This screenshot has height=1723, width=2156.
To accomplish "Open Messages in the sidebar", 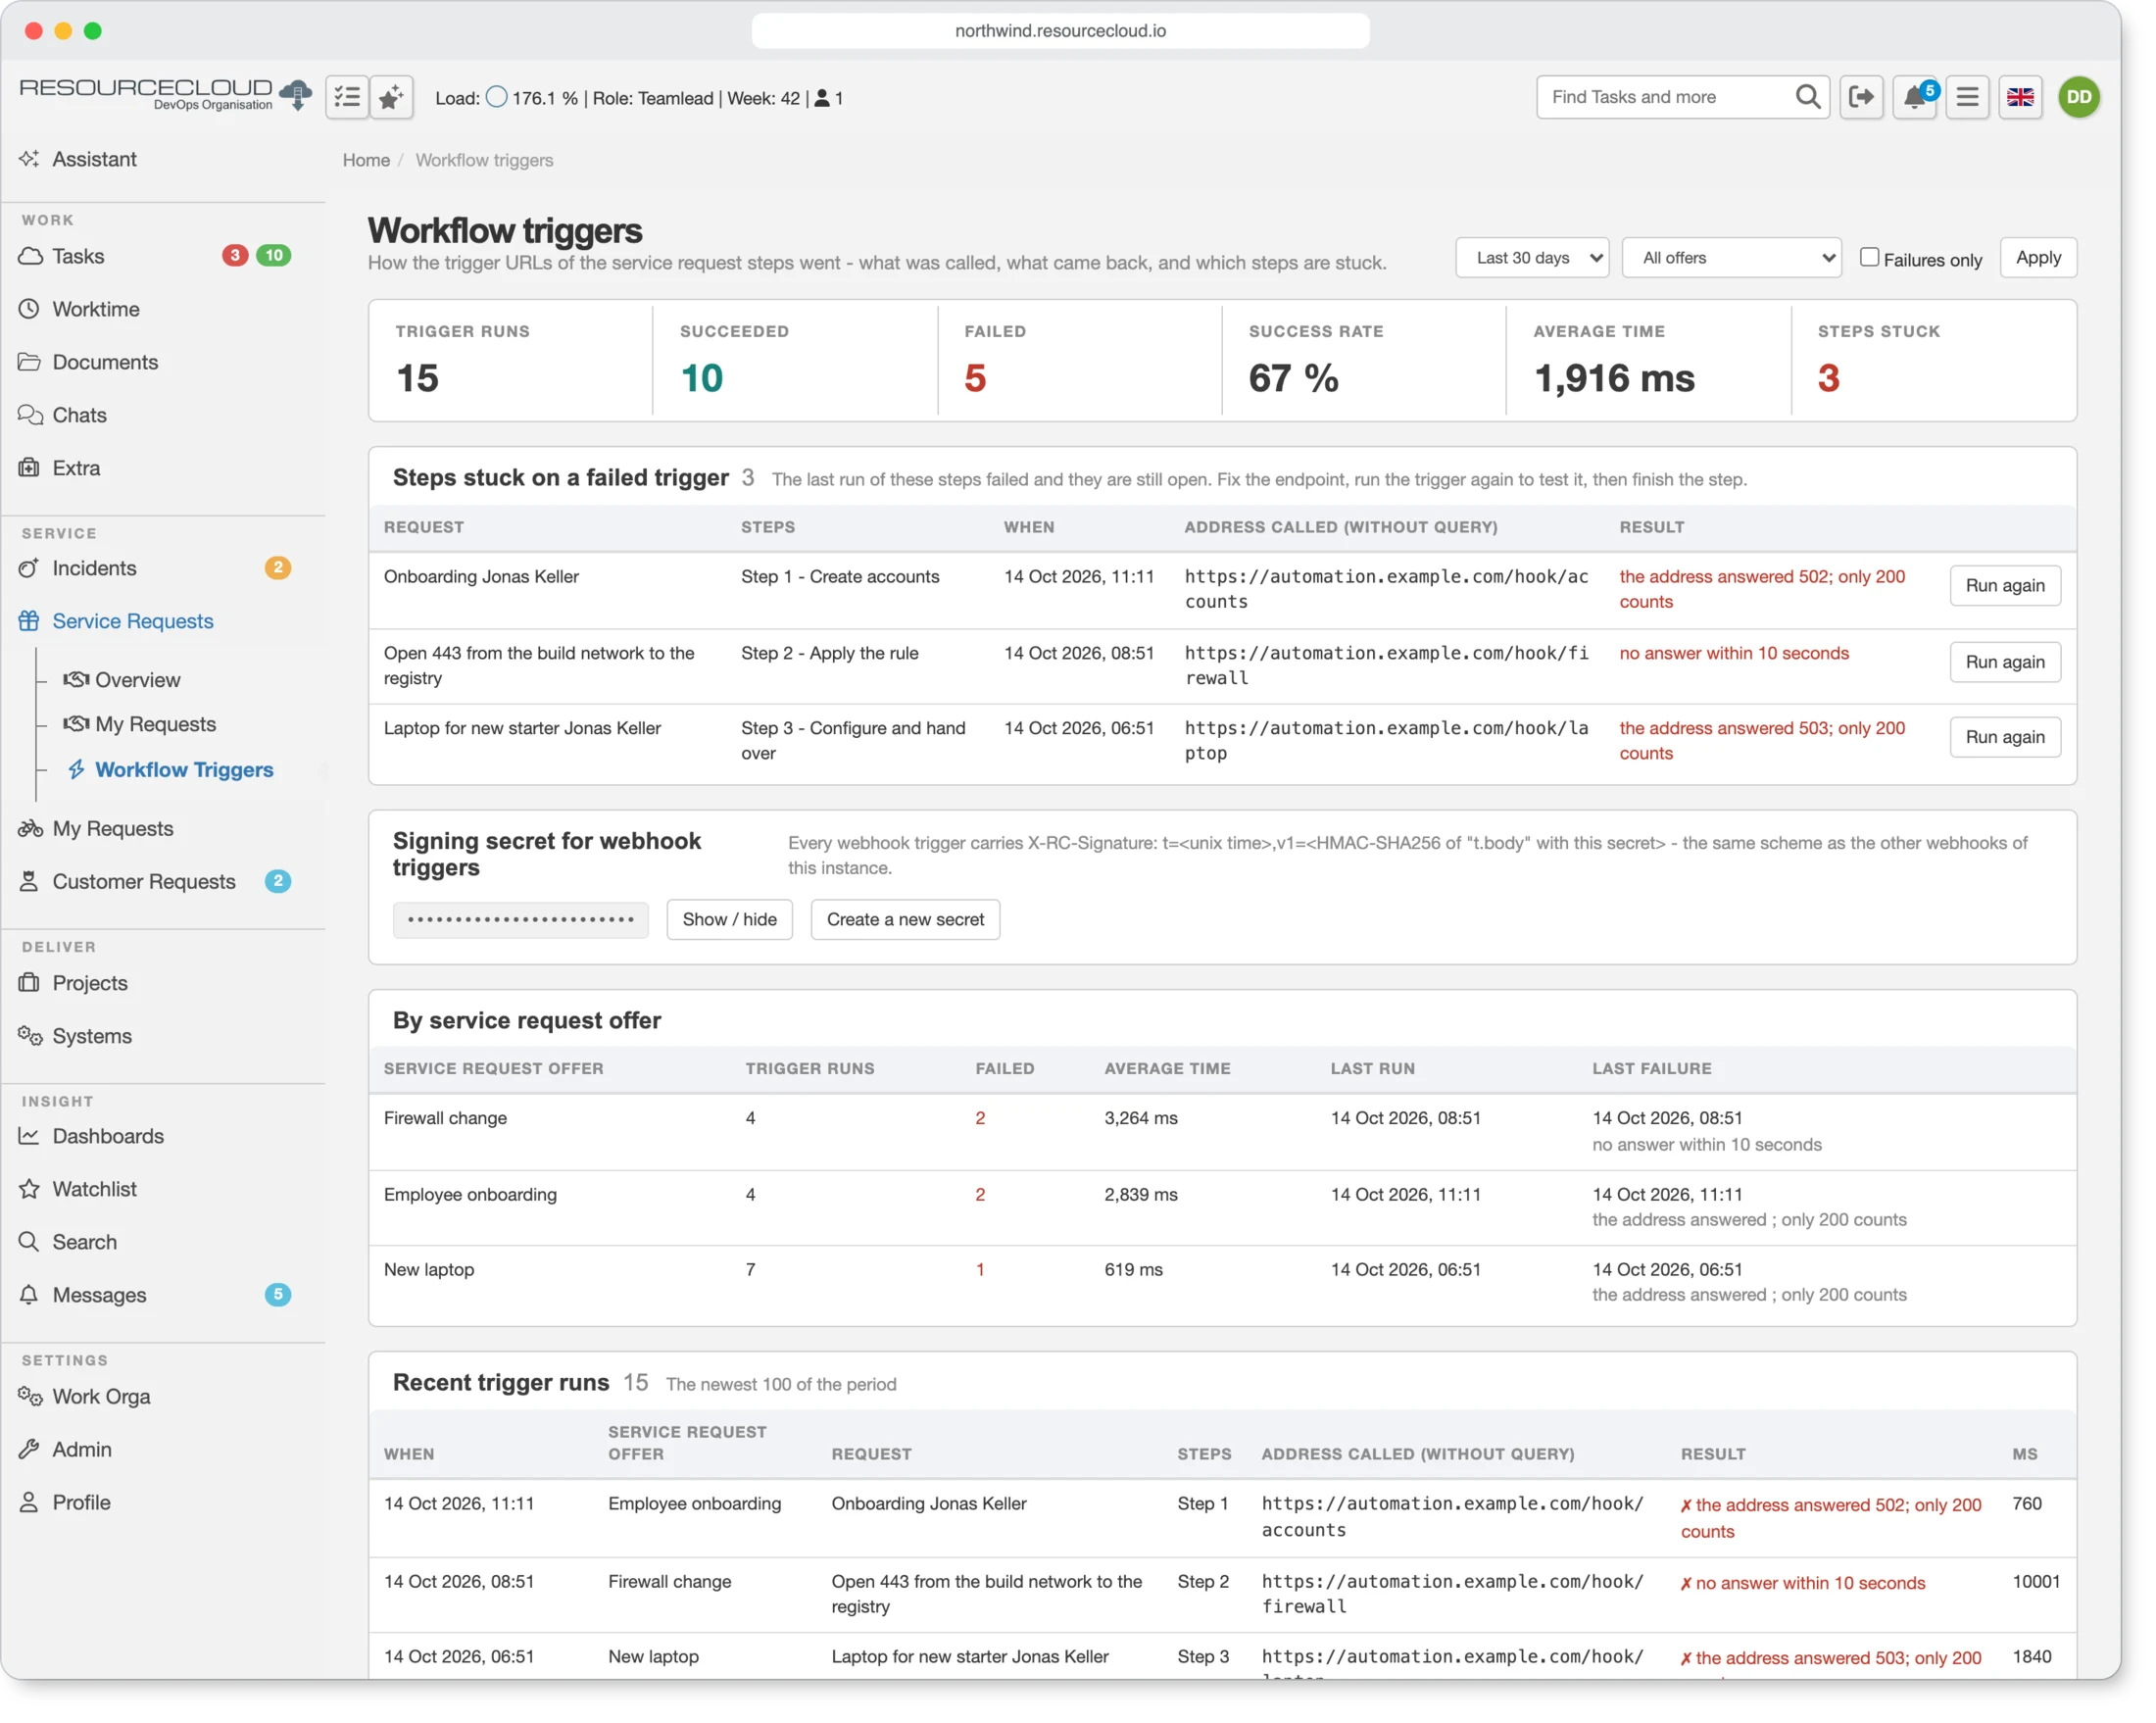I will (99, 1295).
